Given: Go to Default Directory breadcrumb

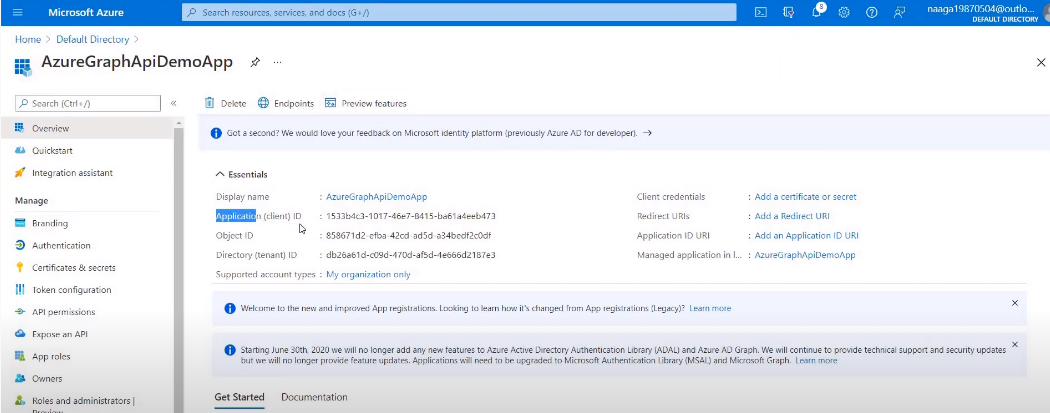Looking at the screenshot, I should (x=93, y=39).
